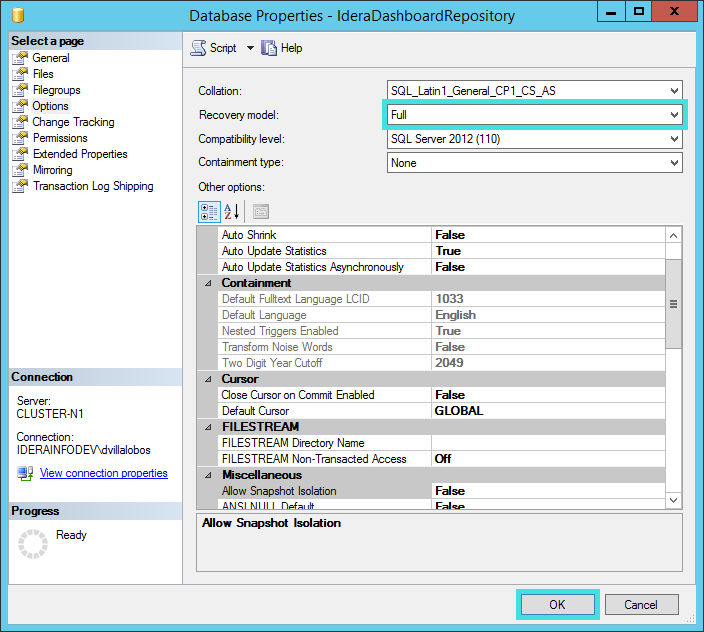This screenshot has width=704, height=632.
Task: Click the property grid scrollbar up arrow
Action: pyautogui.click(x=673, y=235)
